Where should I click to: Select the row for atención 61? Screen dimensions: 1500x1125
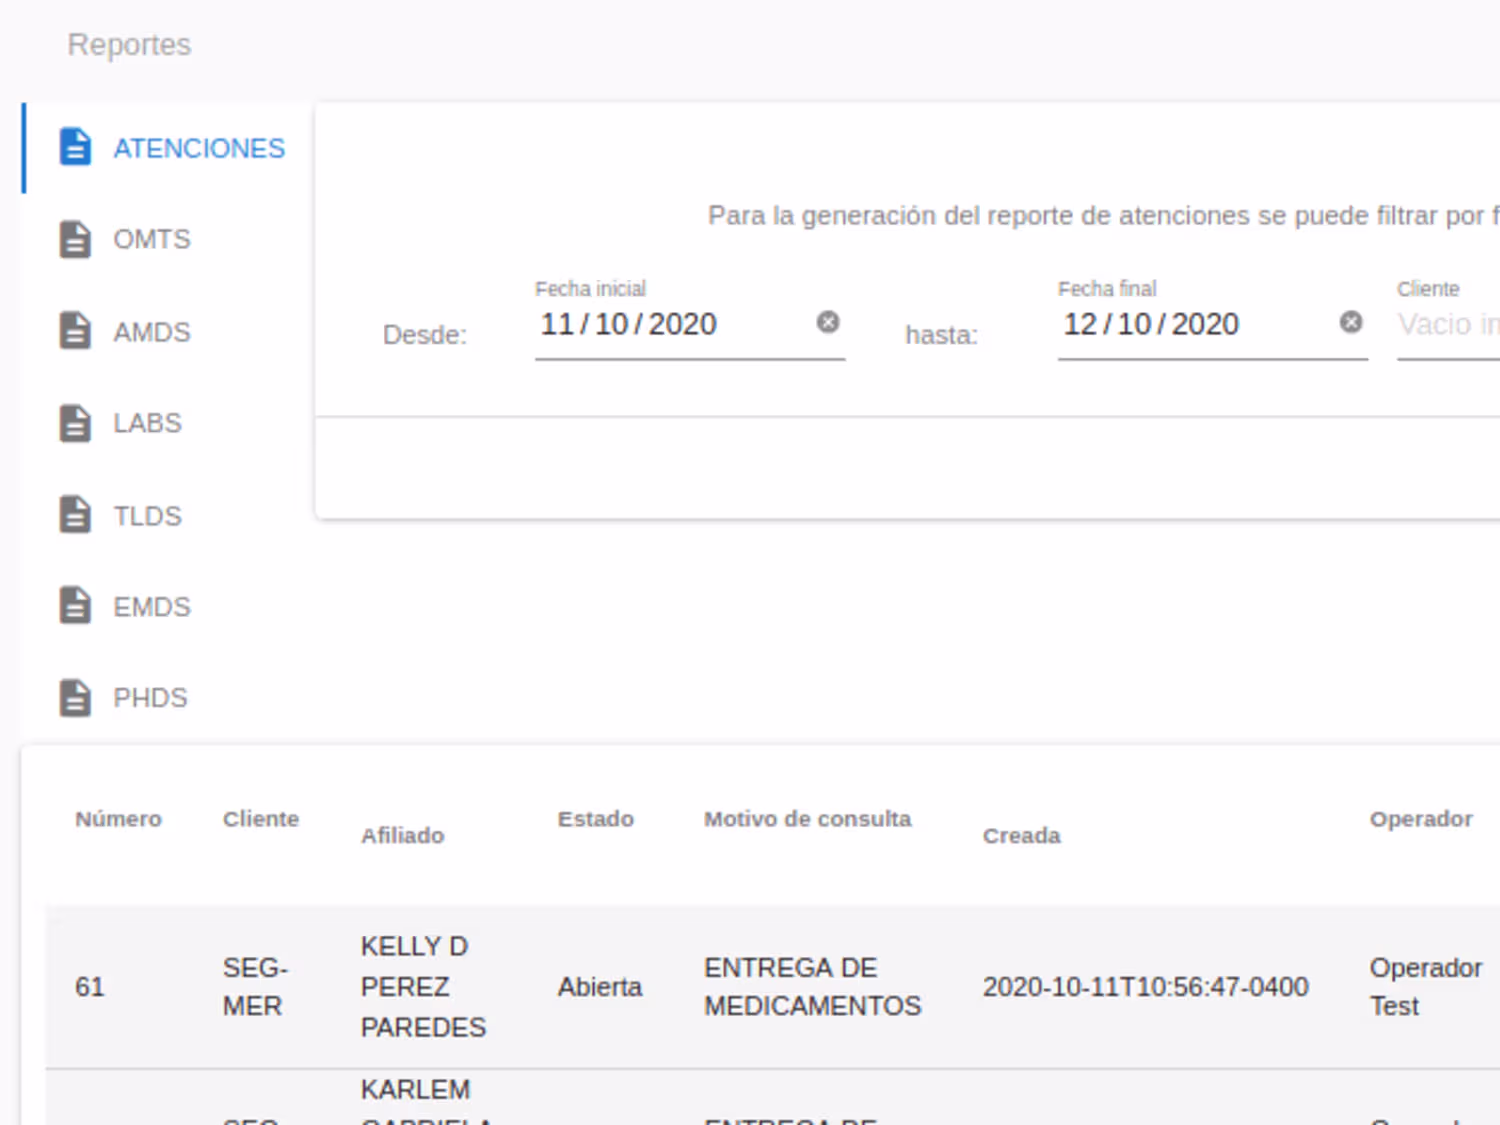[x=772, y=987]
